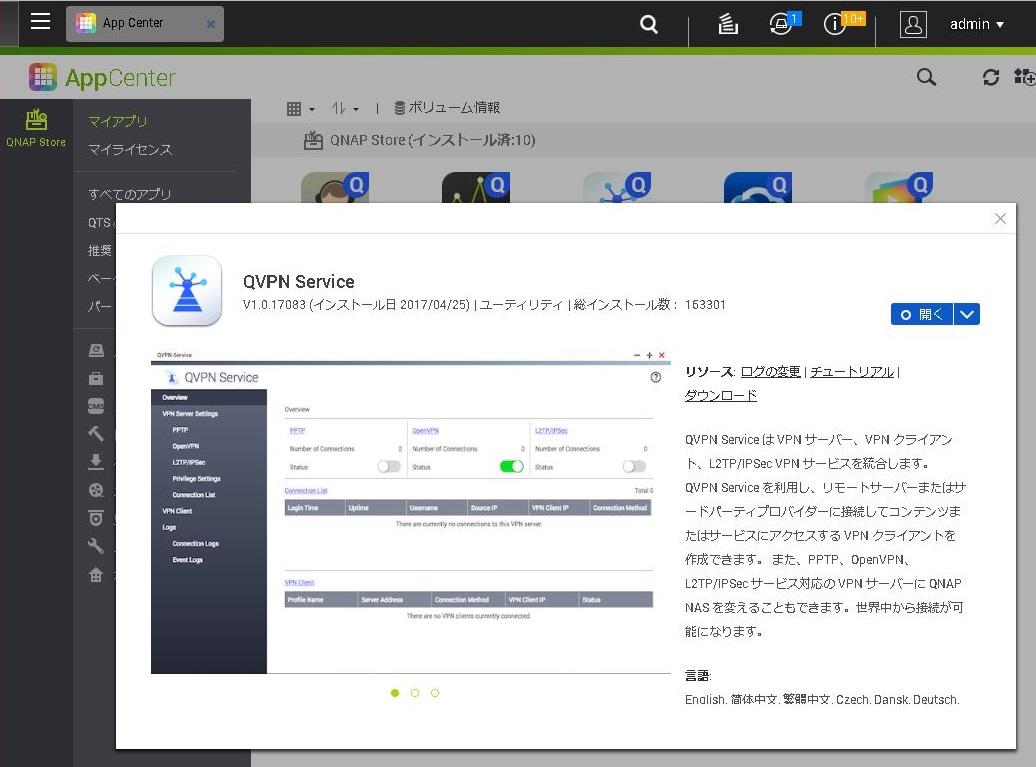Image resolution: width=1036 pixels, height=767 pixels.
Task: Select QTS category in sidebar
Action: (102, 223)
